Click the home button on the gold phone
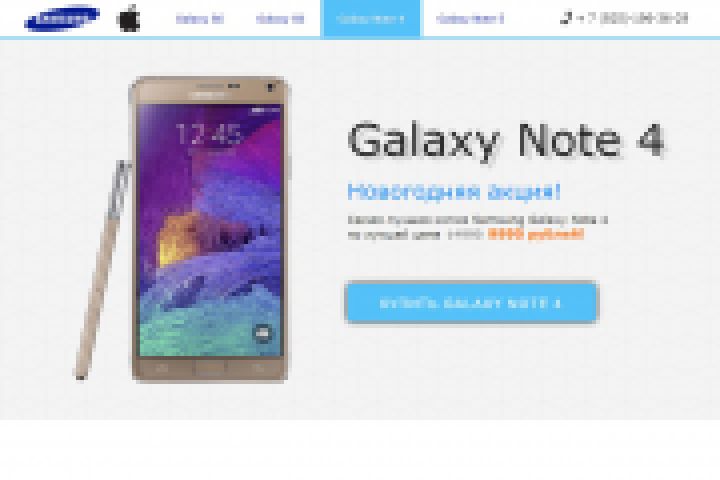Image resolution: width=720 pixels, height=480 pixels. 209,368
